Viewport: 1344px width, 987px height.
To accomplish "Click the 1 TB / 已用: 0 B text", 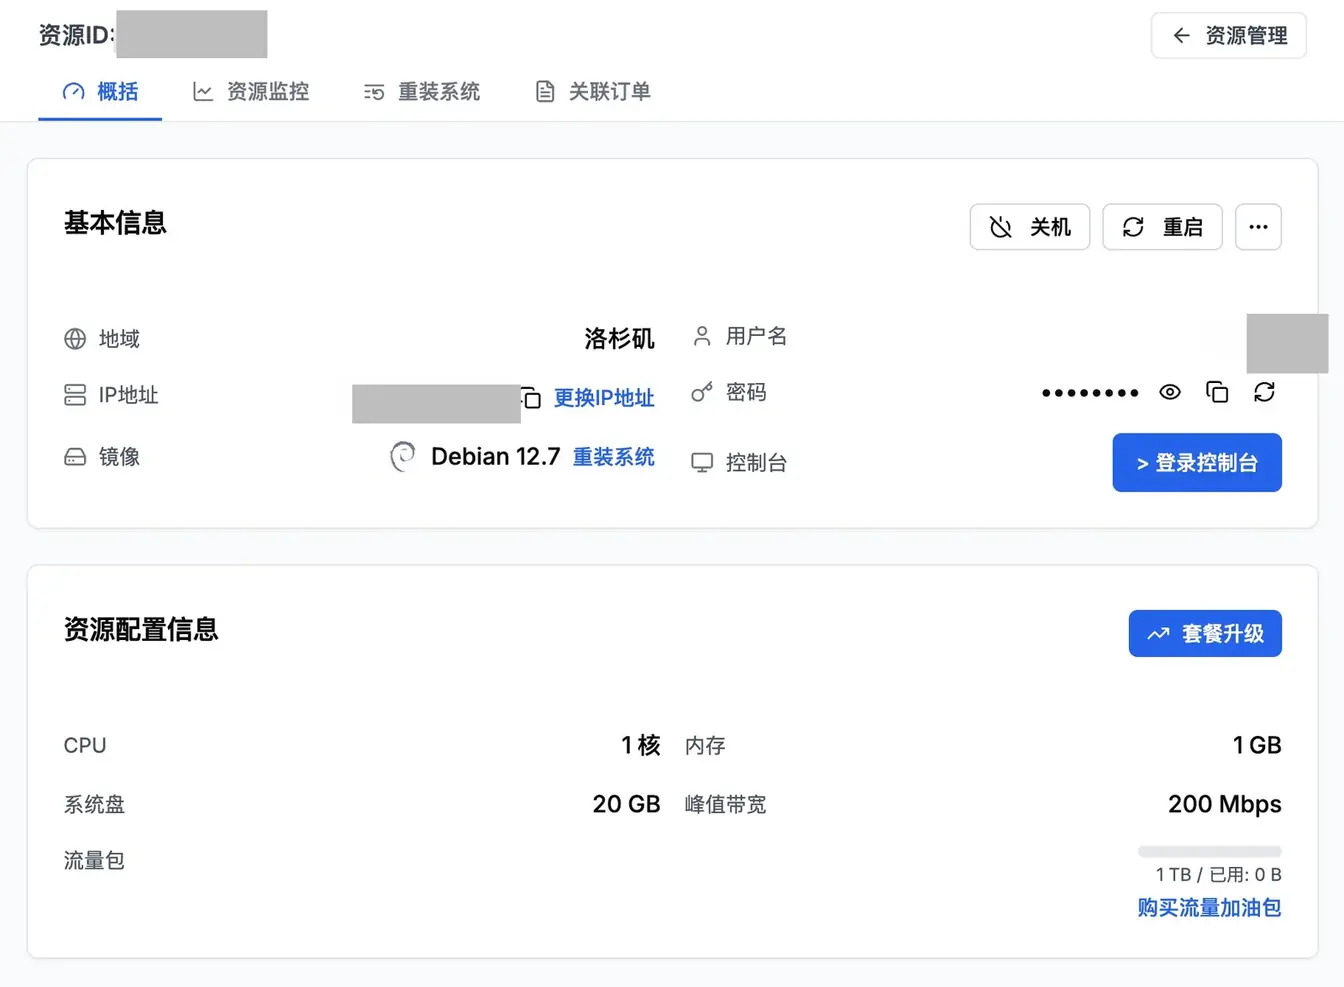I will pyautogui.click(x=1218, y=875).
